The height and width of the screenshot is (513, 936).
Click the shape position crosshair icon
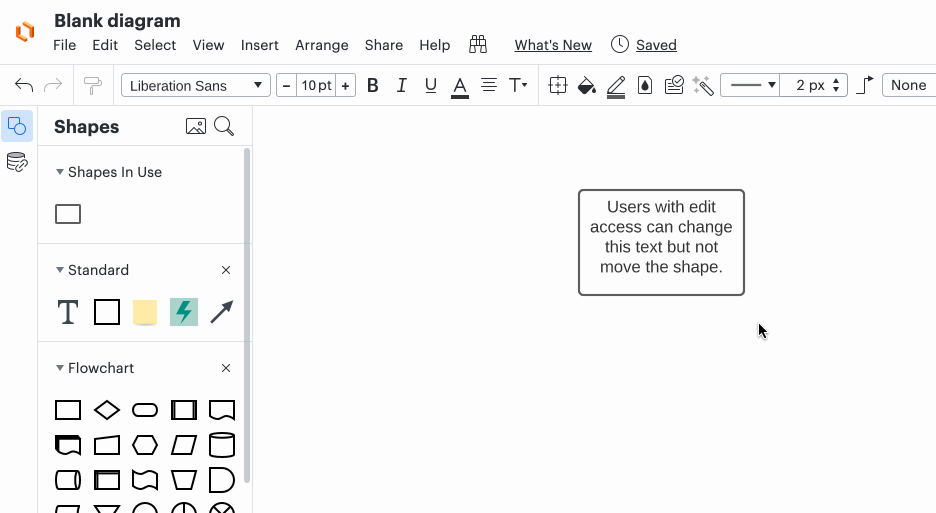pos(558,85)
